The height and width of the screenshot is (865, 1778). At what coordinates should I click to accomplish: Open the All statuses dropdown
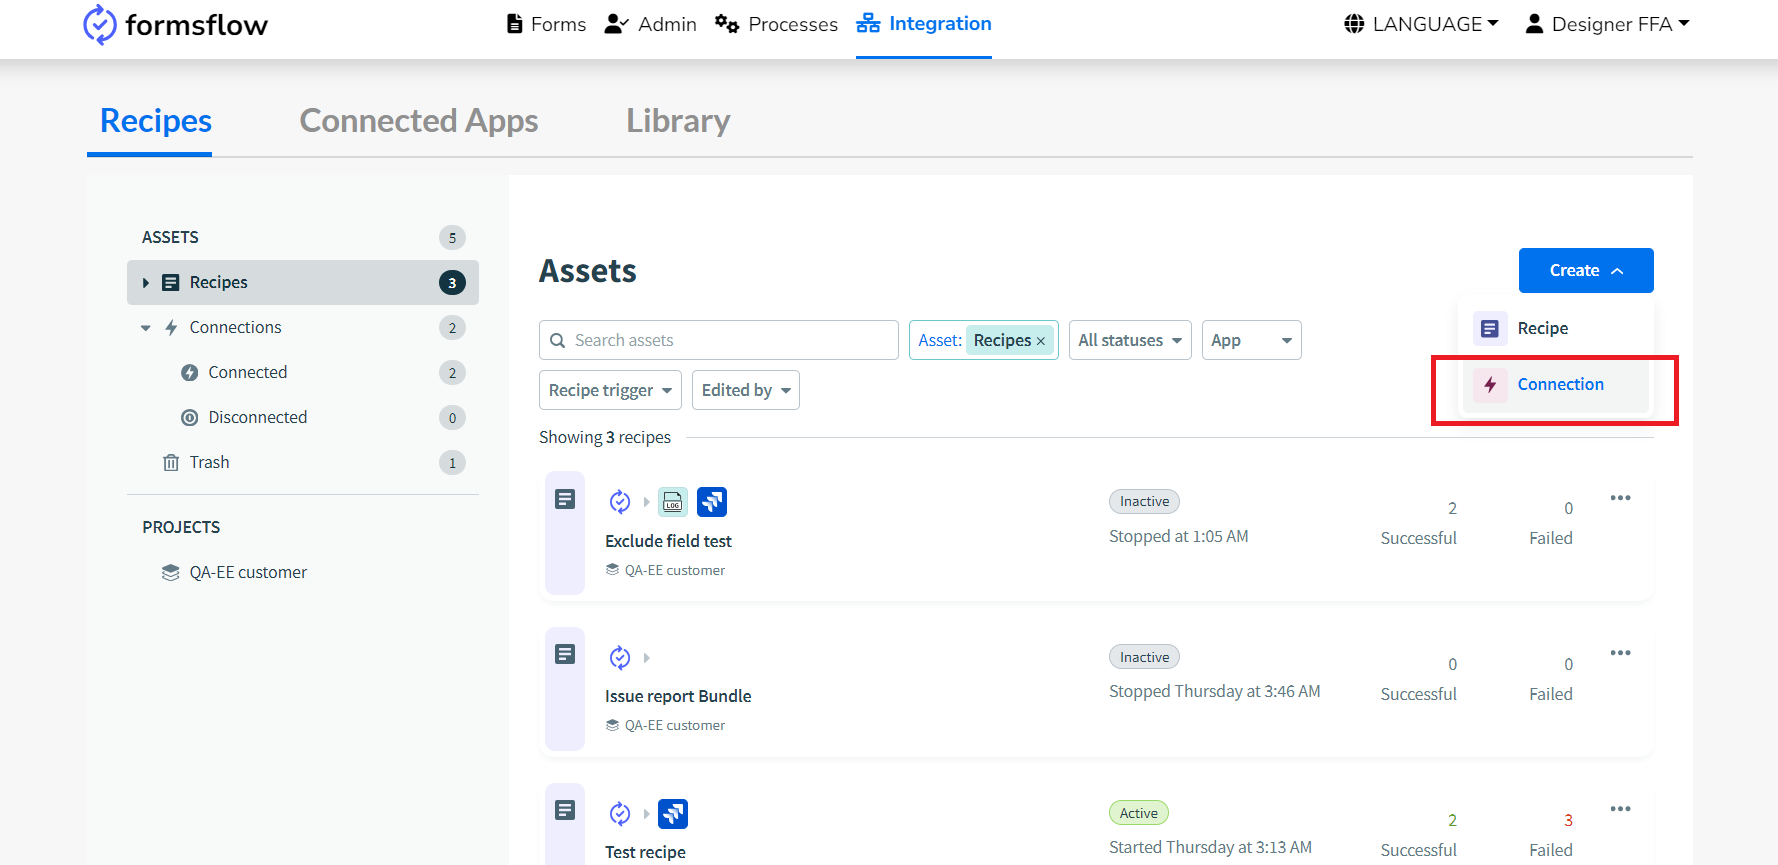tap(1130, 340)
